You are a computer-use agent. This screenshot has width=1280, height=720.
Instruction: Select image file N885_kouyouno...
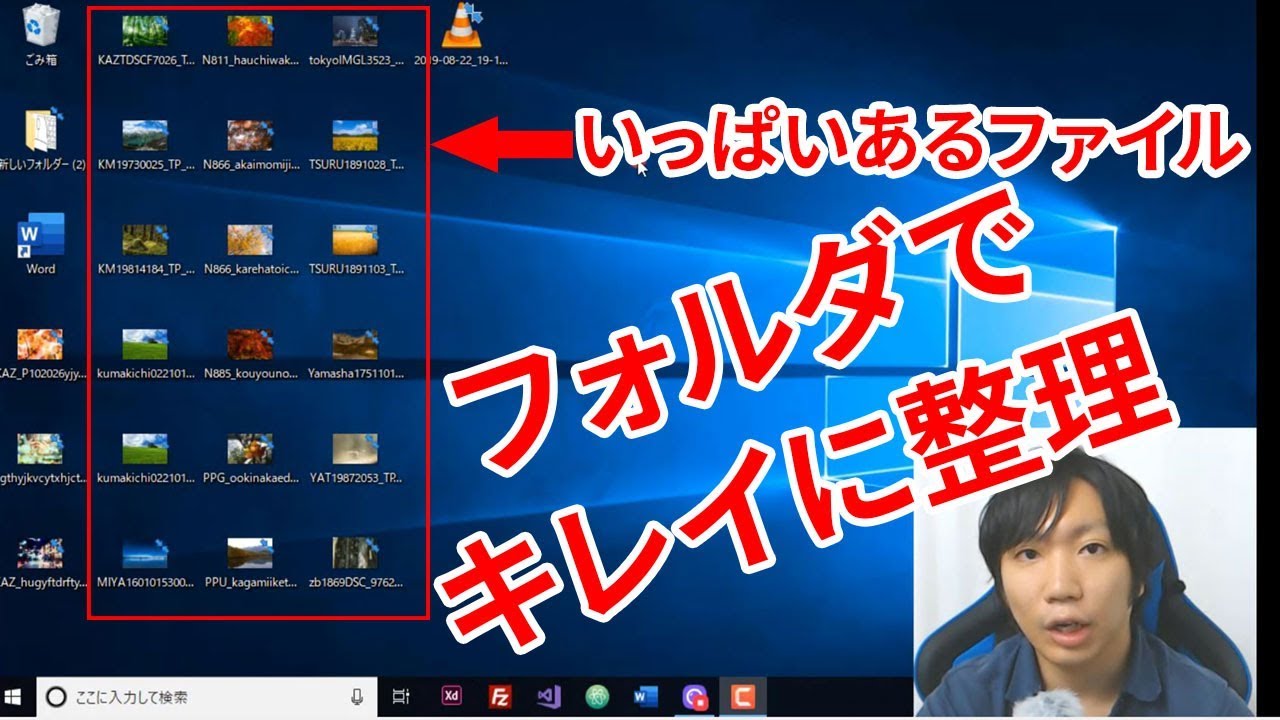click(250, 354)
